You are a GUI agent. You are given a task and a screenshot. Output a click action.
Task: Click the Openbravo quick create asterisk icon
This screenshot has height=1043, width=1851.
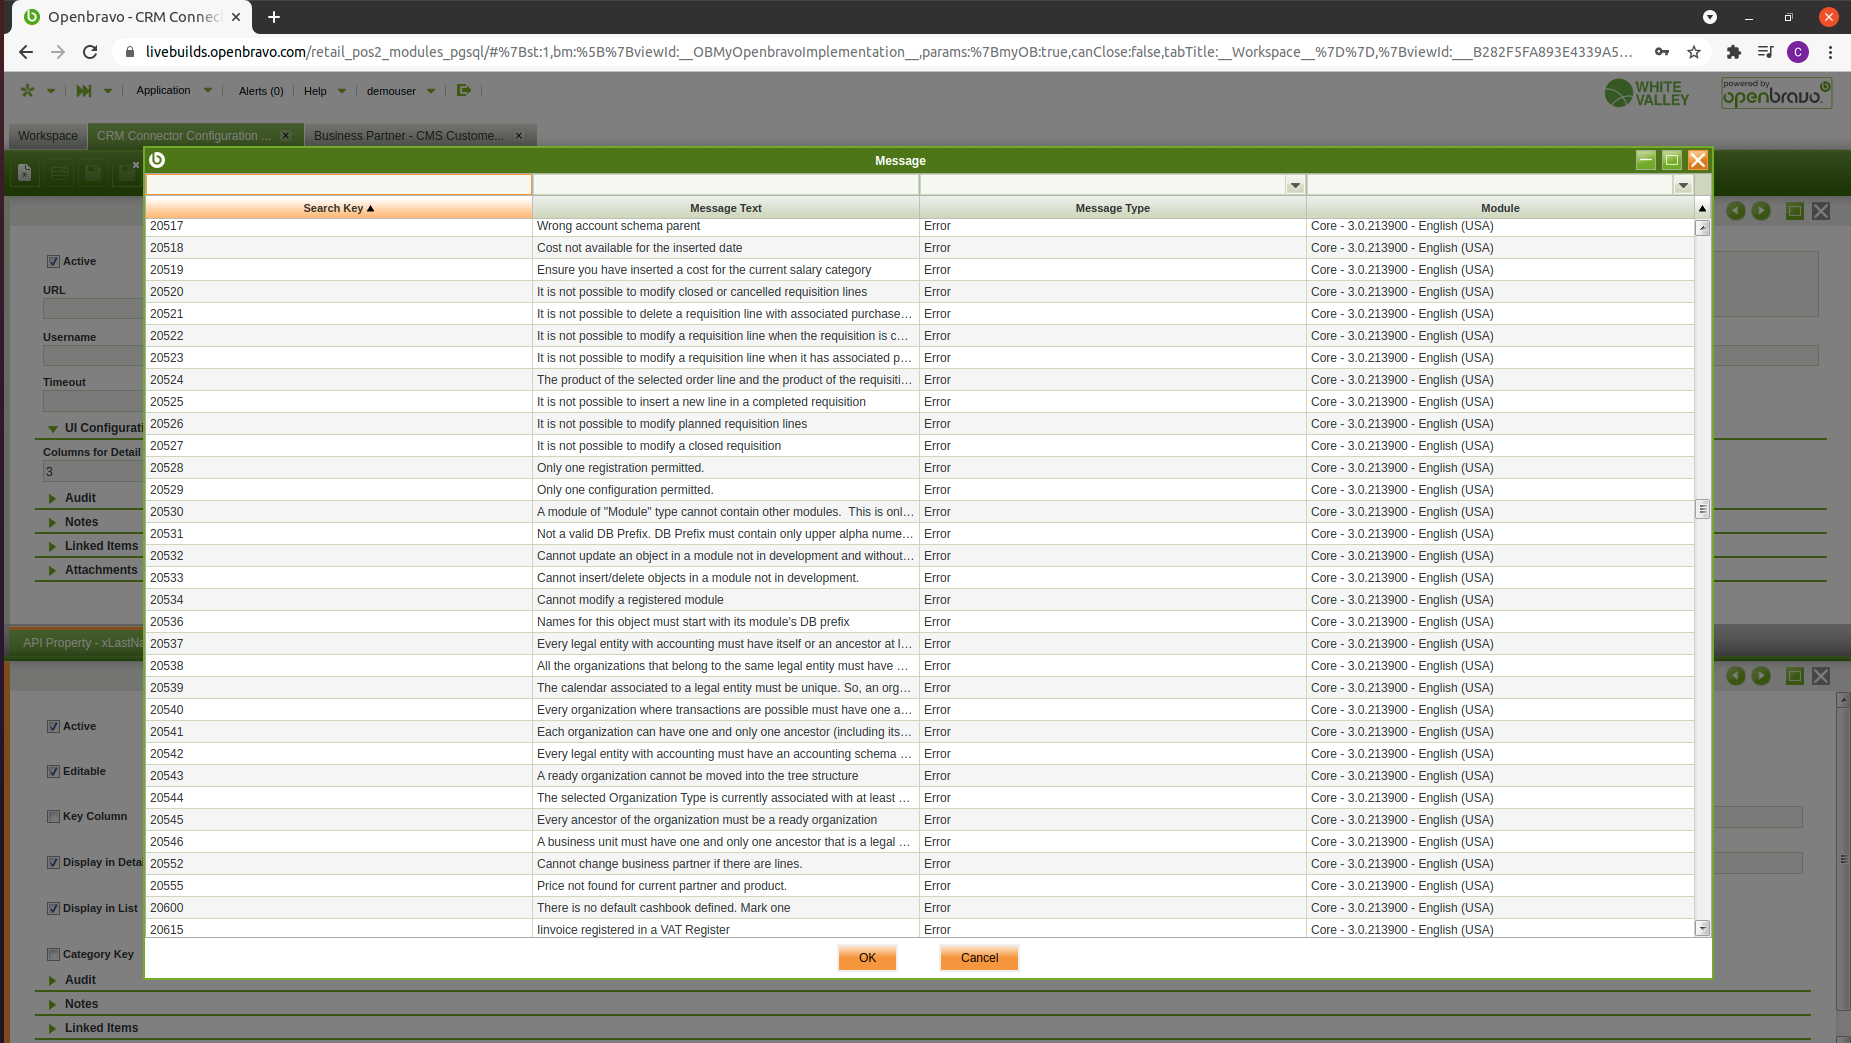click(x=27, y=90)
